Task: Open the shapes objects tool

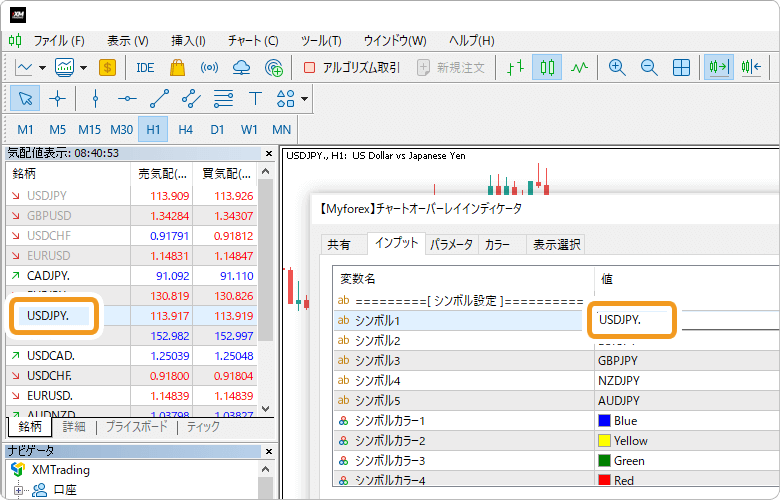Action: point(286,99)
